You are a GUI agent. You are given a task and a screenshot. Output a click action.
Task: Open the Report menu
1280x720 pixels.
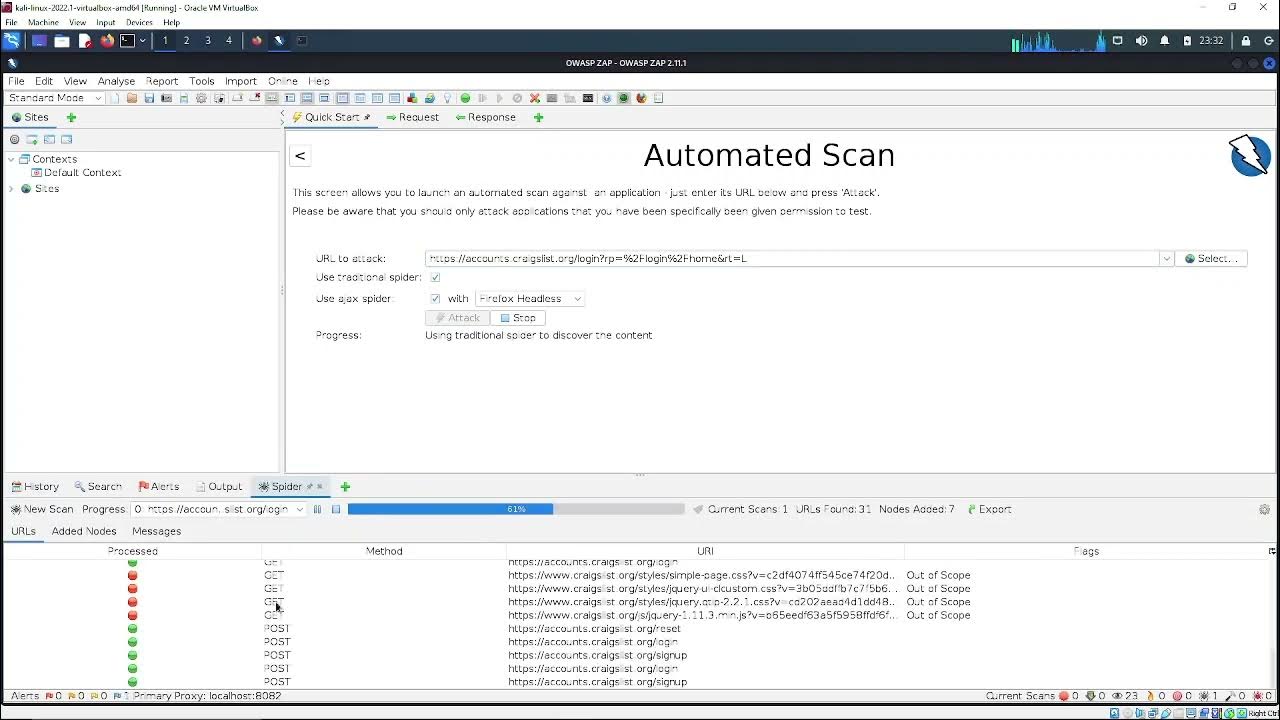click(162, 81)
